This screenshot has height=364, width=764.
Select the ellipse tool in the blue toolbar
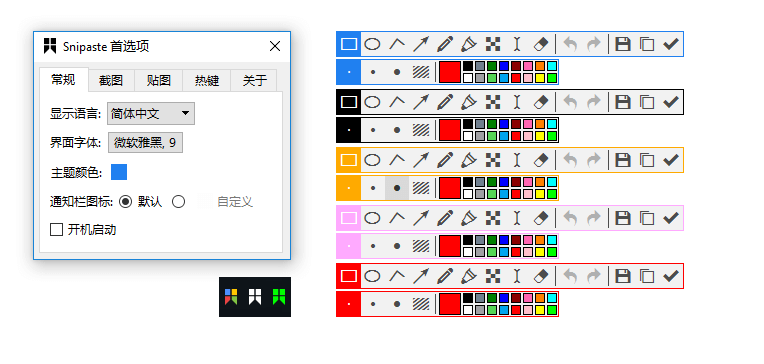373,44
